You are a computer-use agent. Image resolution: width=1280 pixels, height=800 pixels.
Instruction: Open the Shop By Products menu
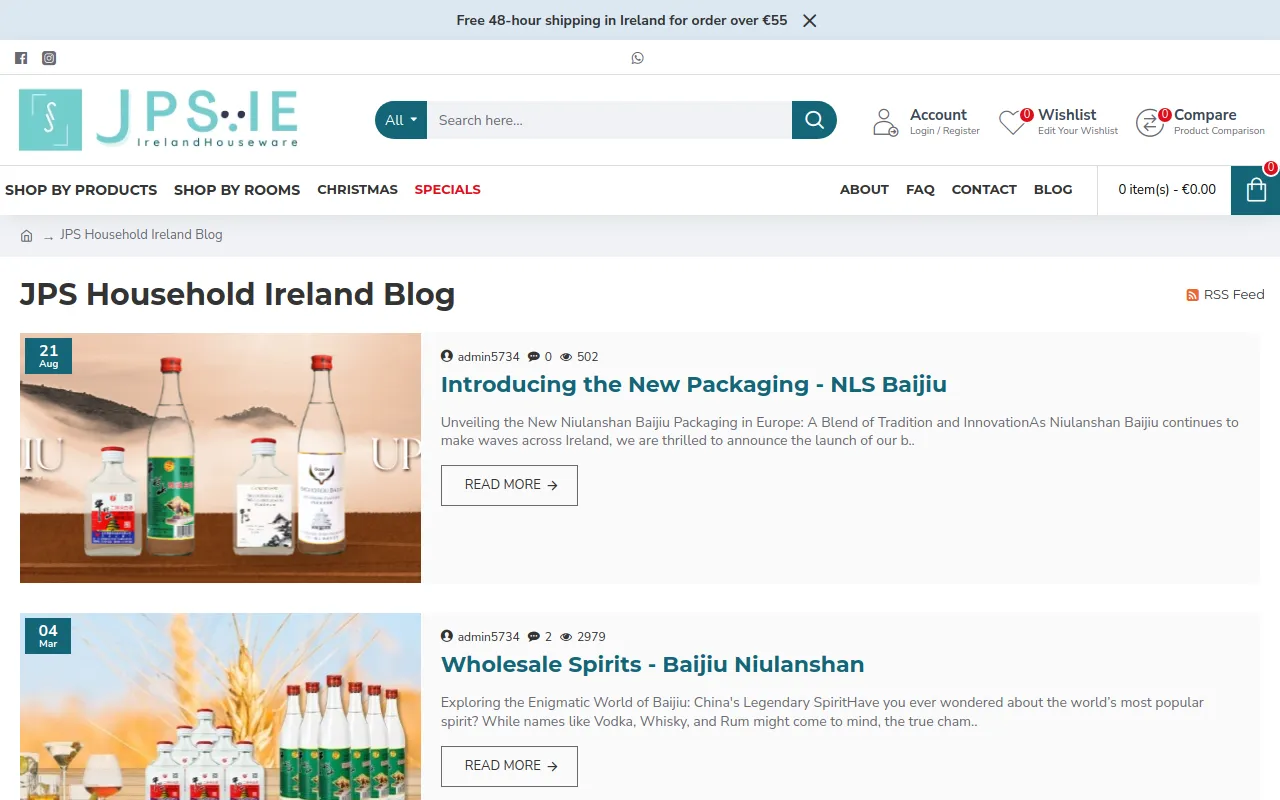pyautogui.click(x=81, y=190)
